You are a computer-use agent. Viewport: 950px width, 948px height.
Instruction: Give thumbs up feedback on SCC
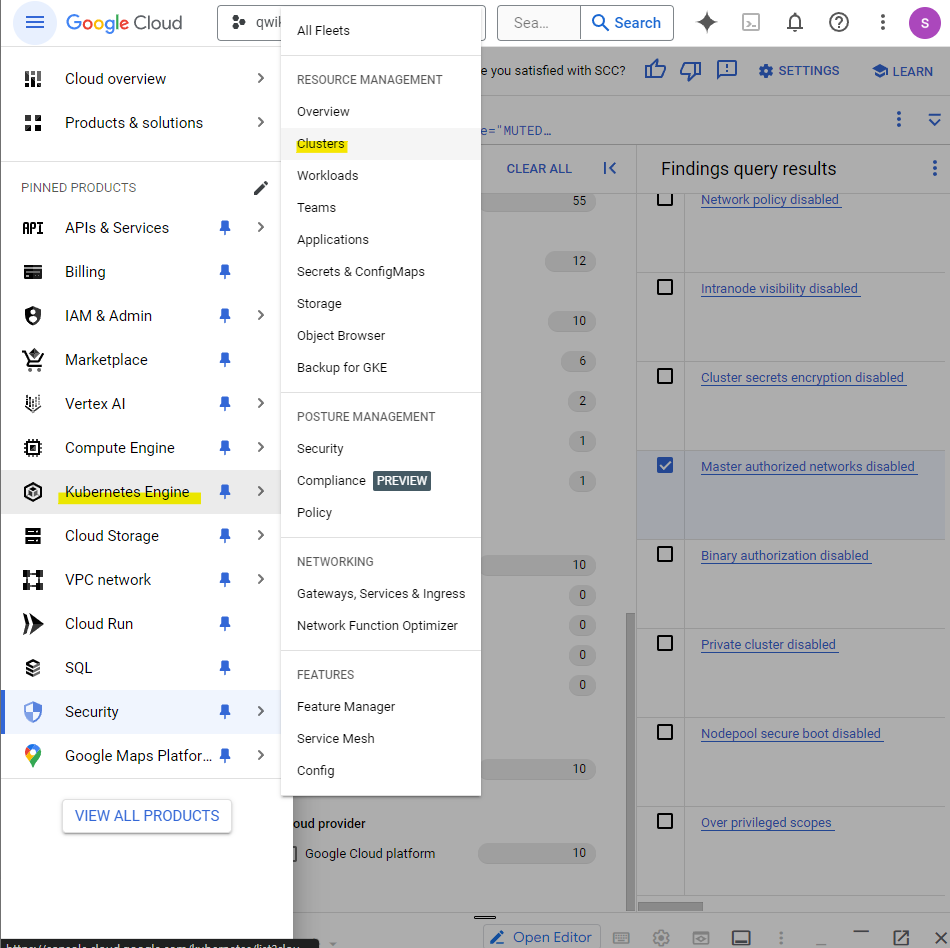(655, 70)
